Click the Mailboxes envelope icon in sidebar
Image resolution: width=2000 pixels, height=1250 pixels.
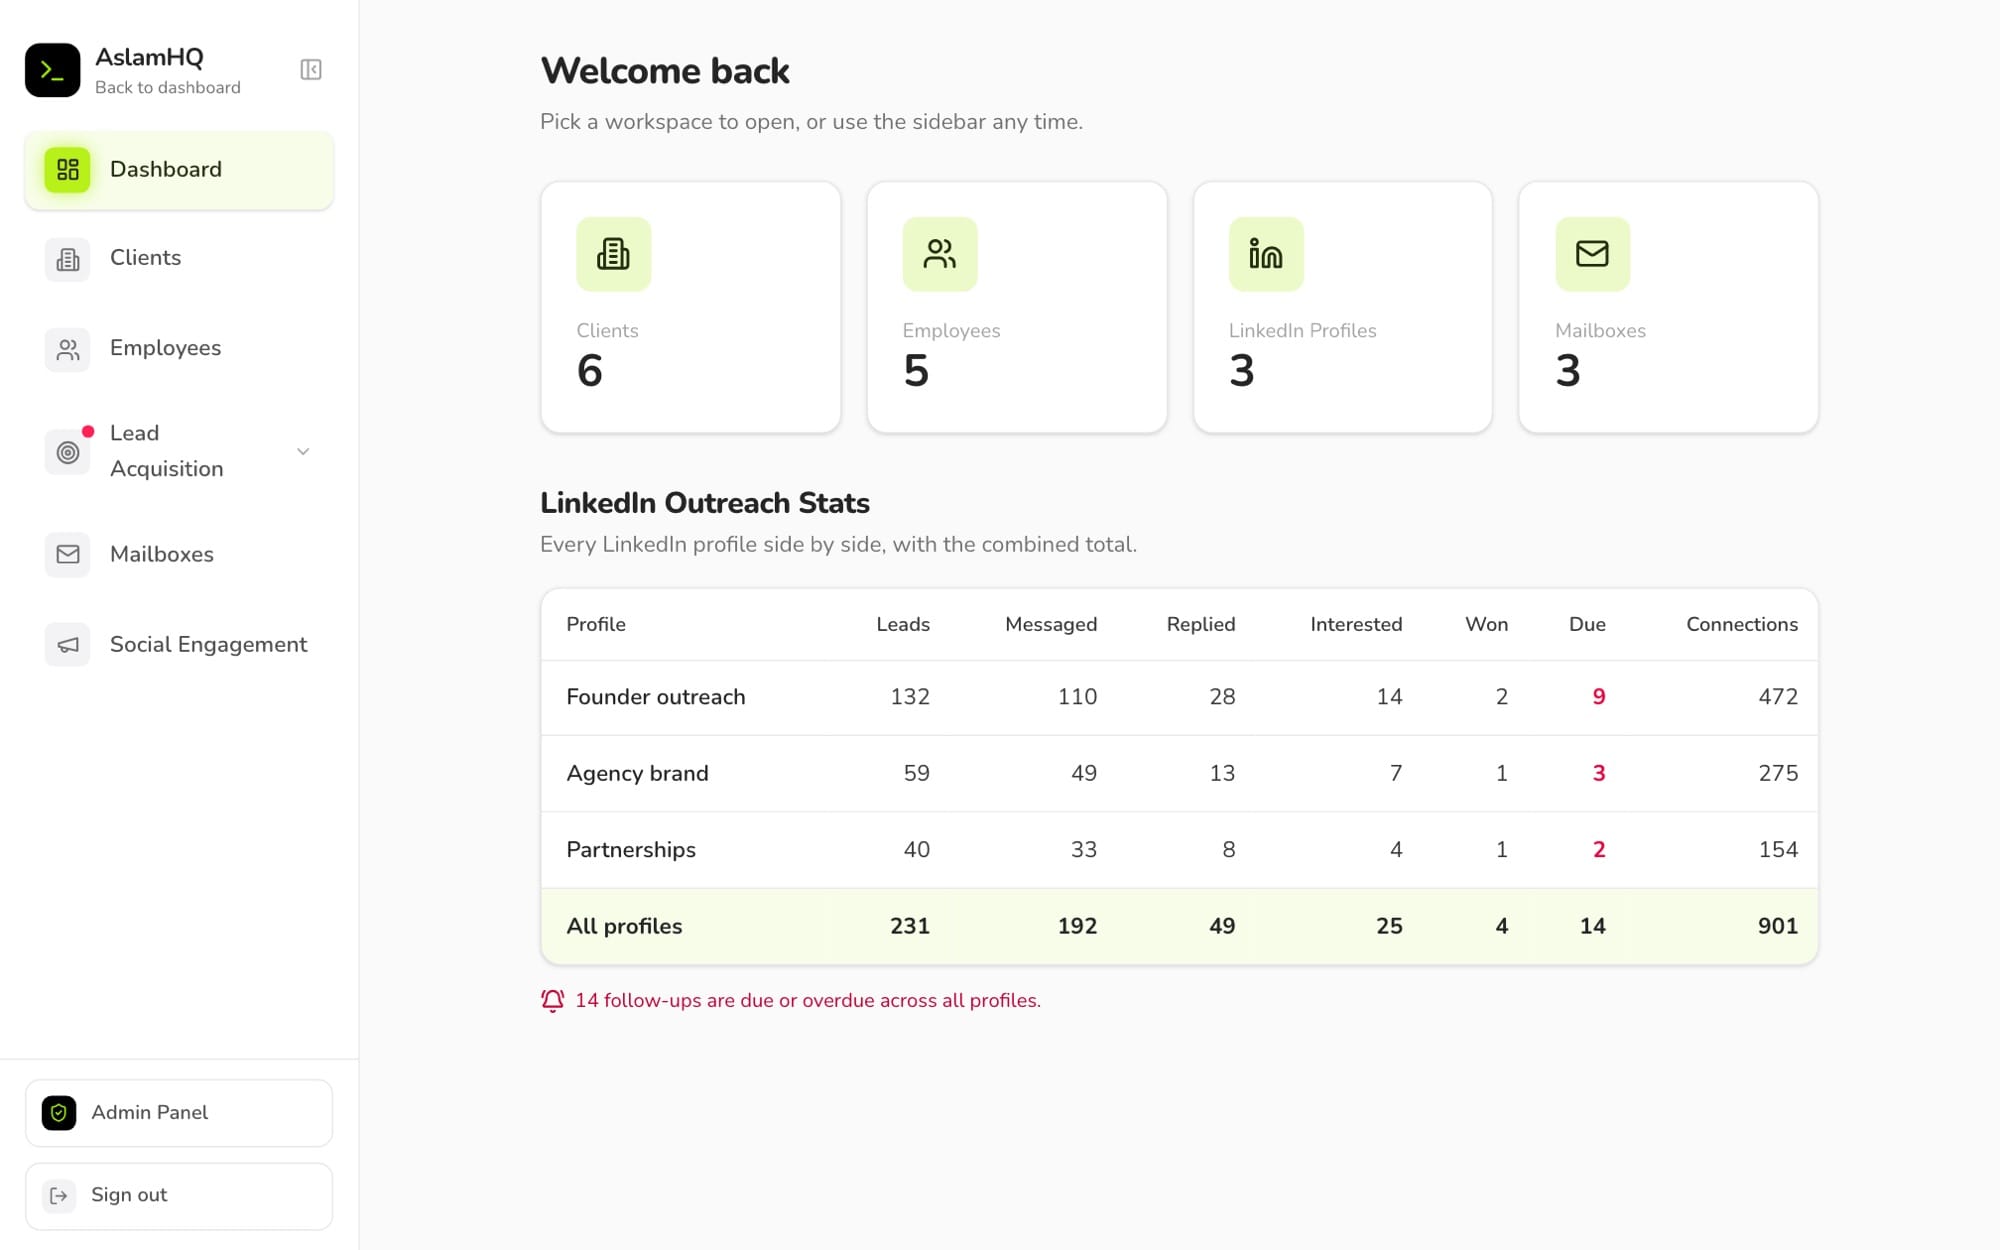68,555
